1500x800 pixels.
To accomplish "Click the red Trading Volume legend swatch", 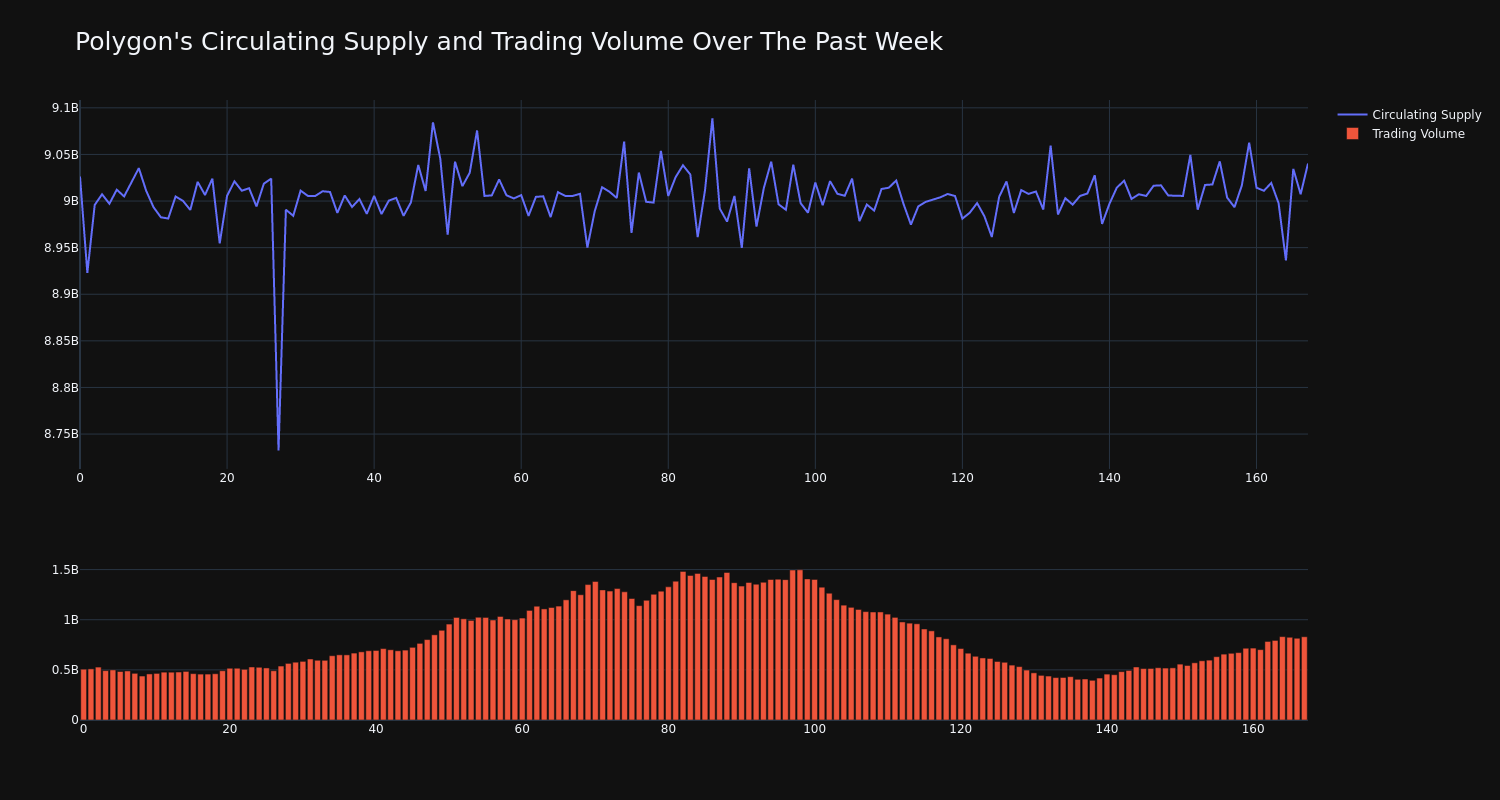I will (1352, 134).
